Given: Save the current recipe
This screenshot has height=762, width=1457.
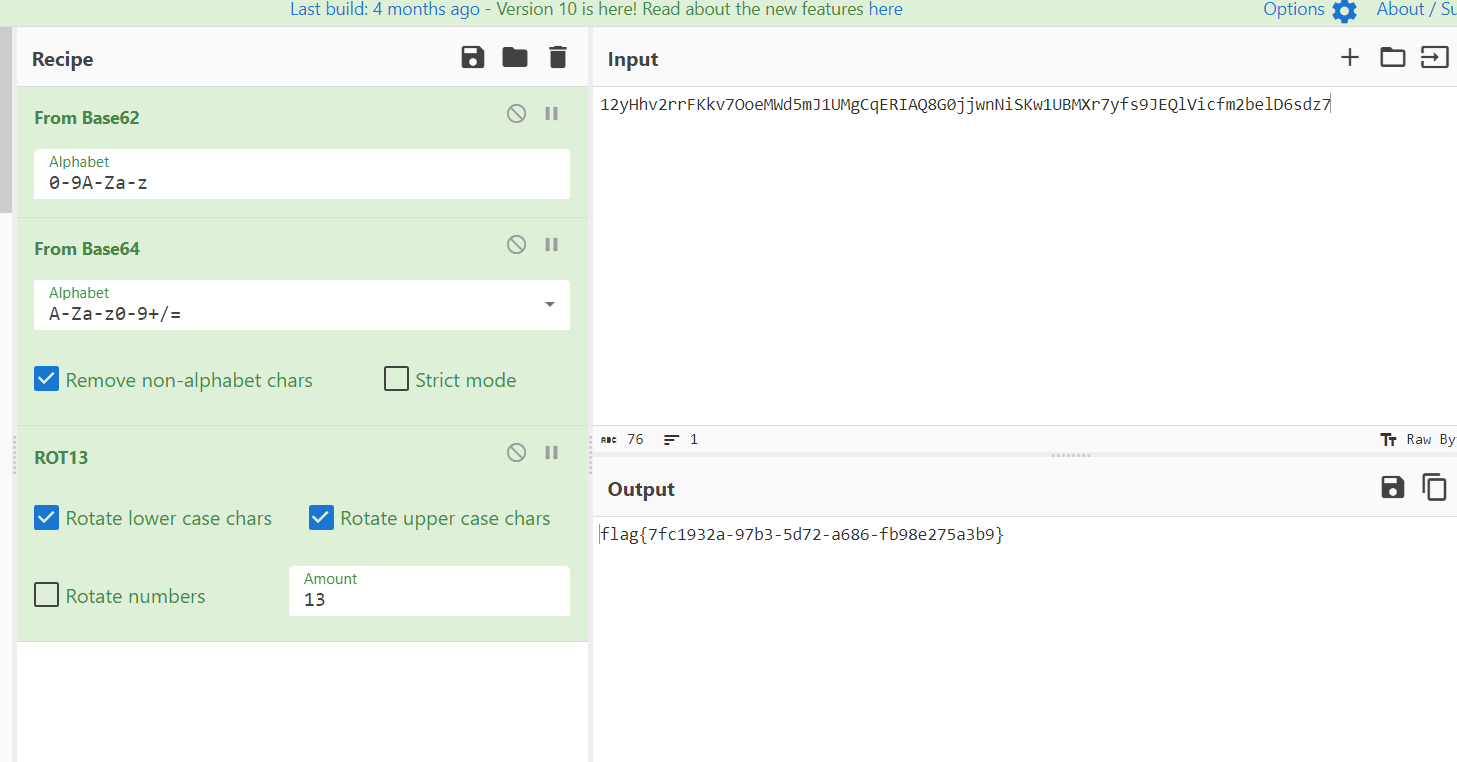Looking at the screenshot, I should 473,58.
